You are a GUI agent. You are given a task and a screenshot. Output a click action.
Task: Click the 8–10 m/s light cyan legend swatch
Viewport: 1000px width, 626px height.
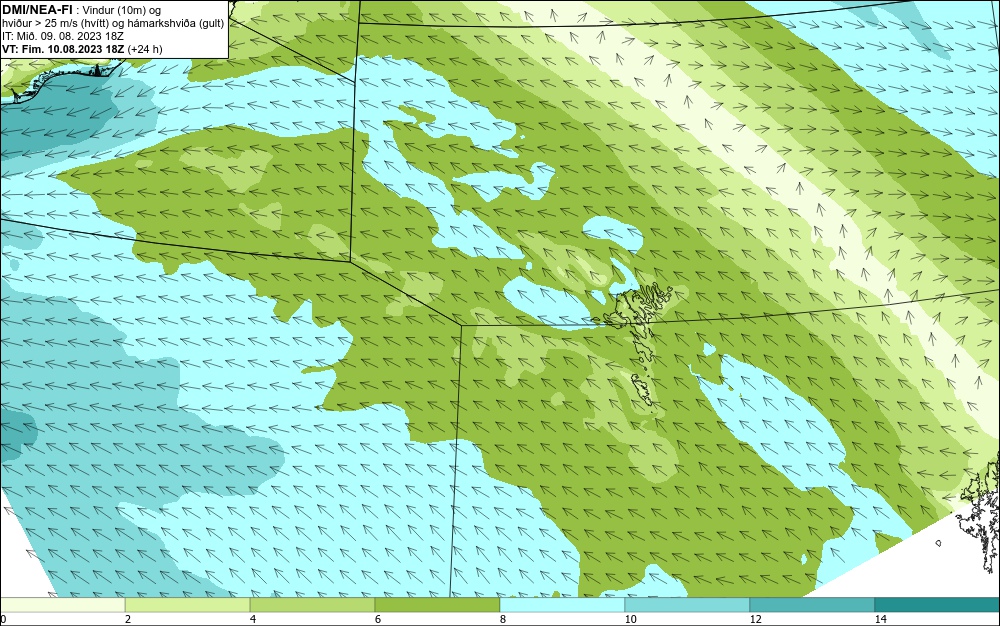tap(562, 605)
